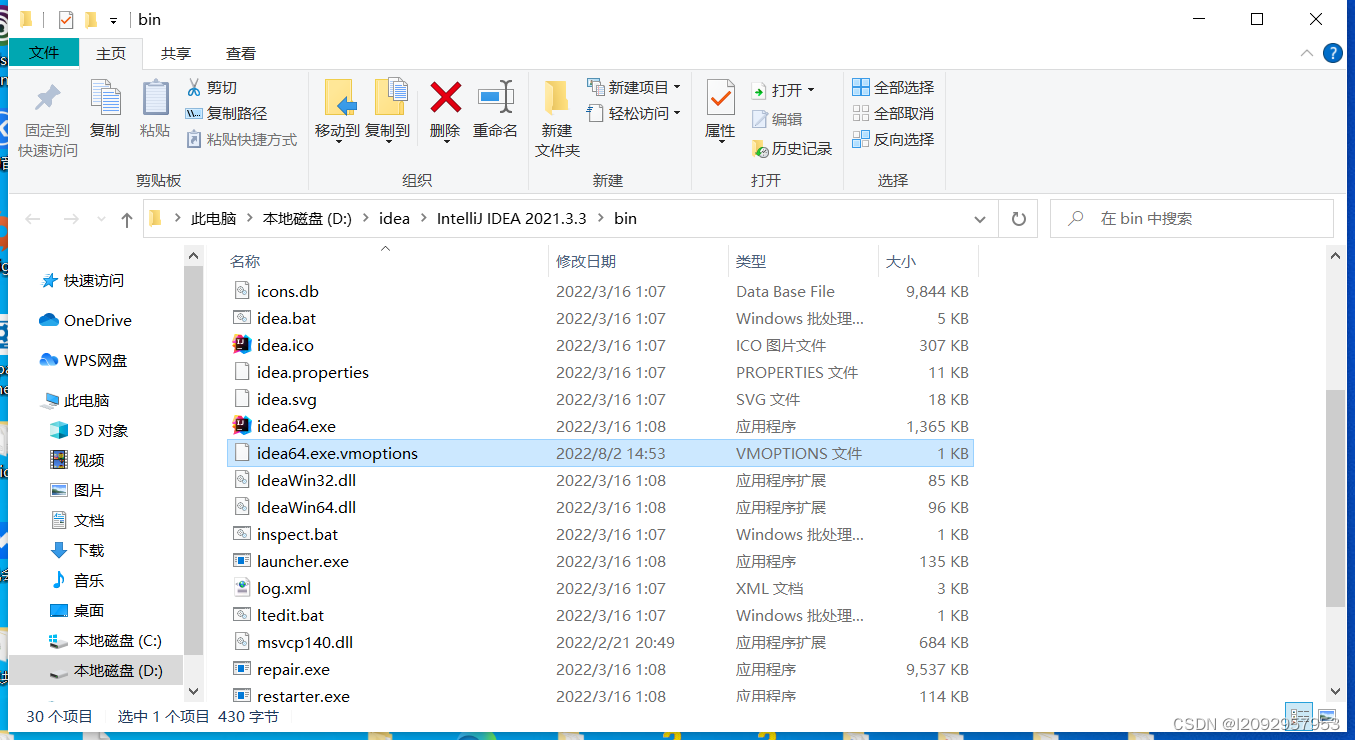The height and width of the screenshot is (740, 1355).
Task: Click the Rename (重命名) icon
Action: (495, 98)
